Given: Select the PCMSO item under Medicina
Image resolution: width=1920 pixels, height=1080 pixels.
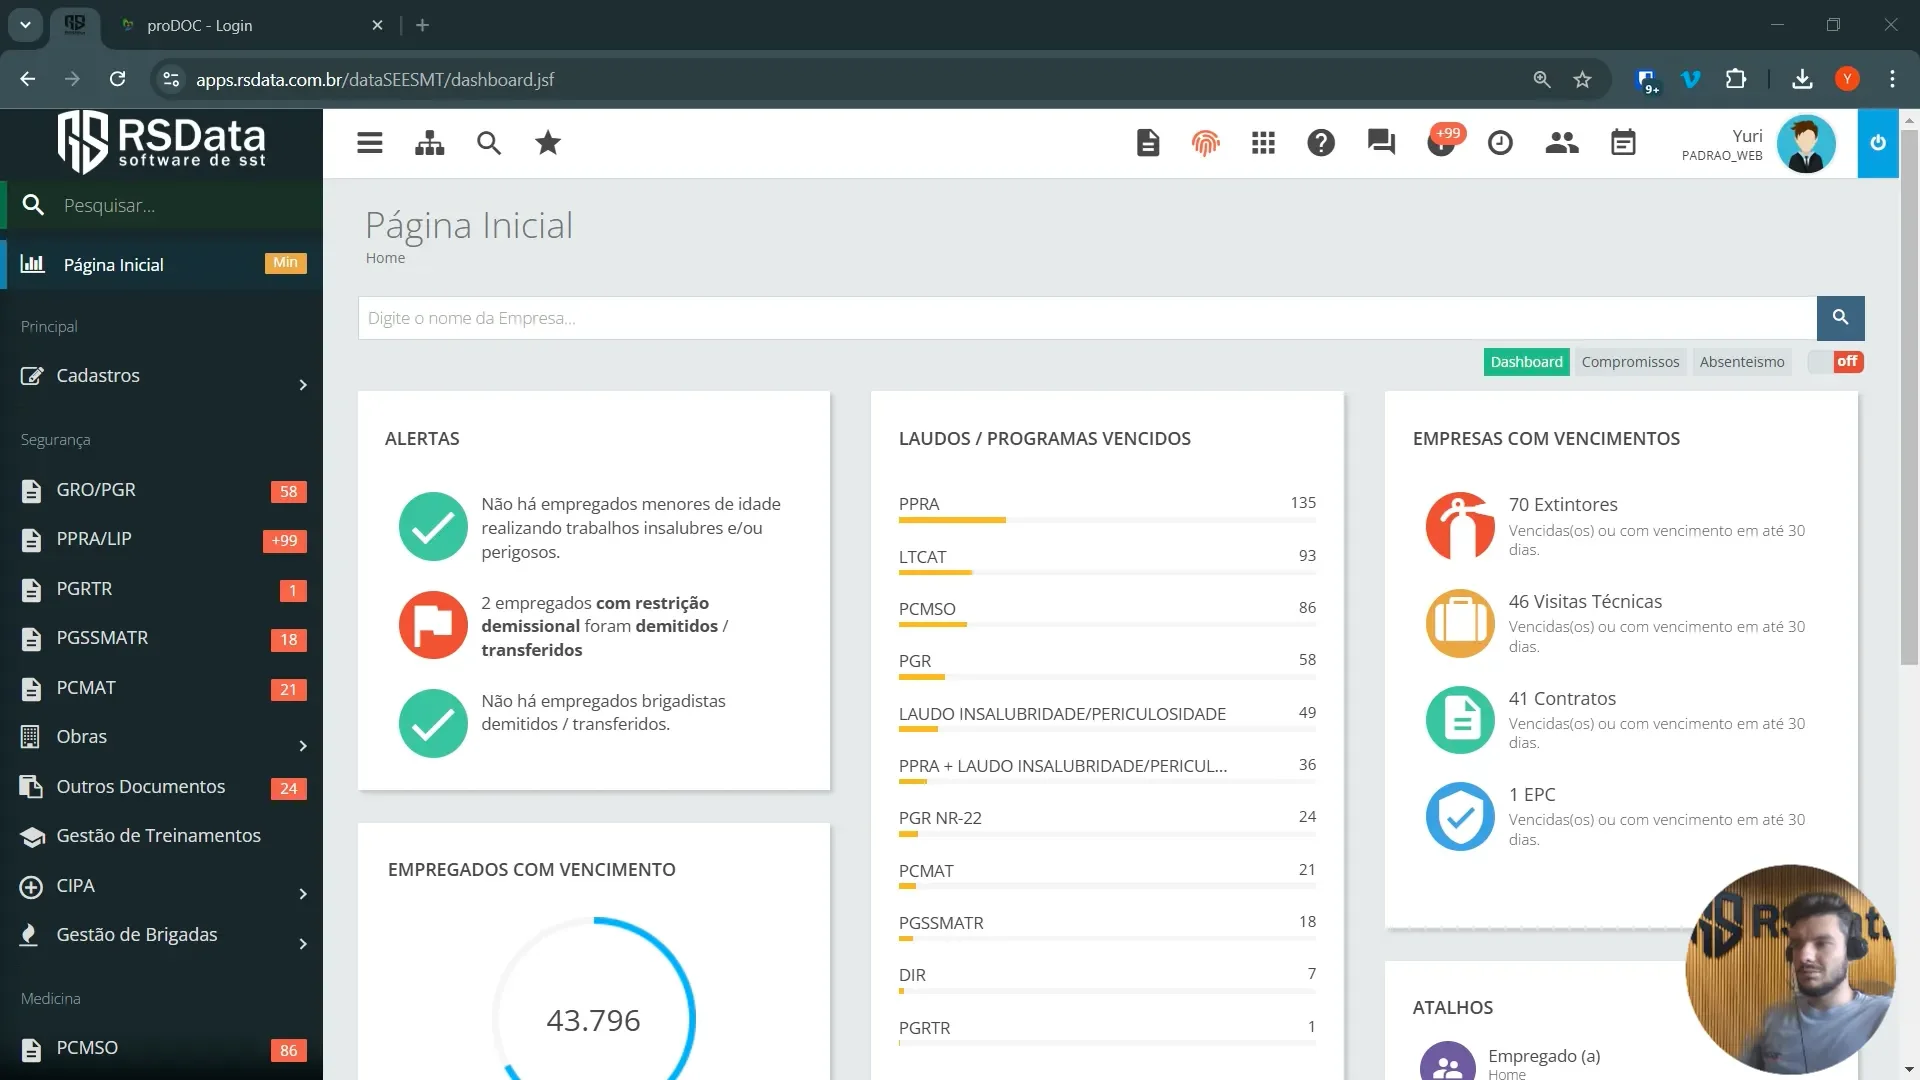Looking at the screenshot, I should [87, 1047].
